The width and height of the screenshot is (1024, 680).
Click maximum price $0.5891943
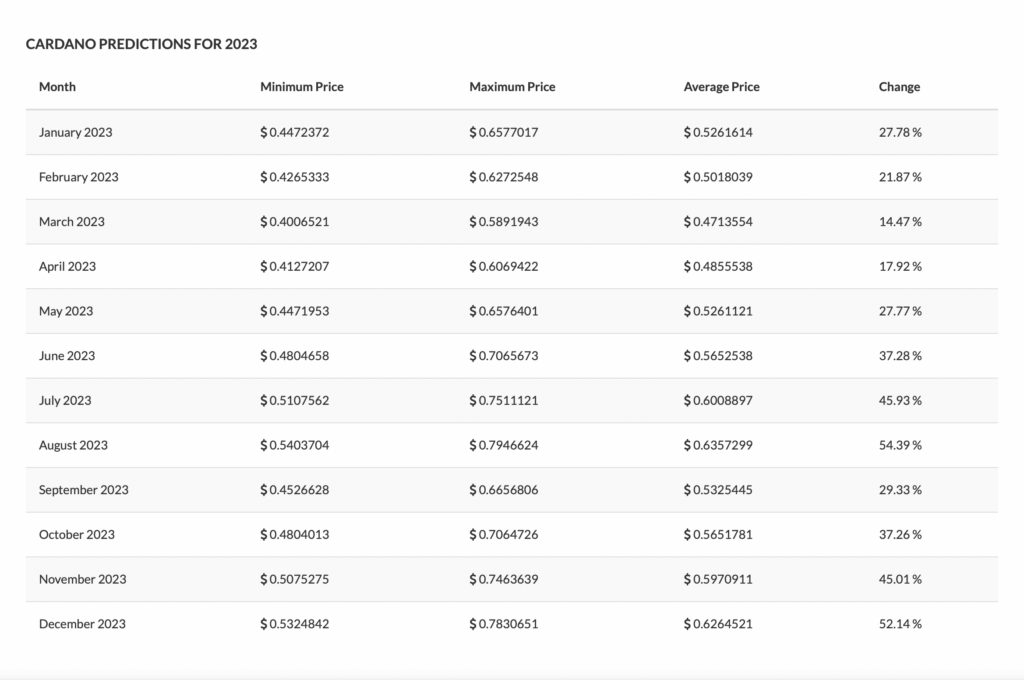tap(504, 221)
